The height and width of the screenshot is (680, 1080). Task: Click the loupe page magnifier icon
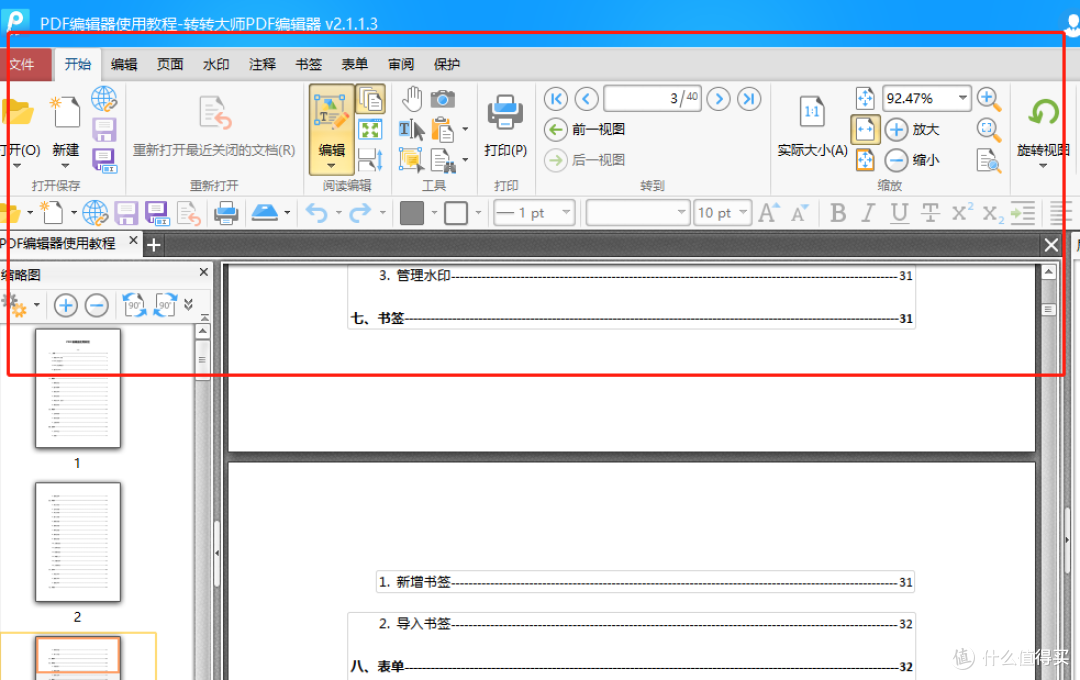click(988, 161)
